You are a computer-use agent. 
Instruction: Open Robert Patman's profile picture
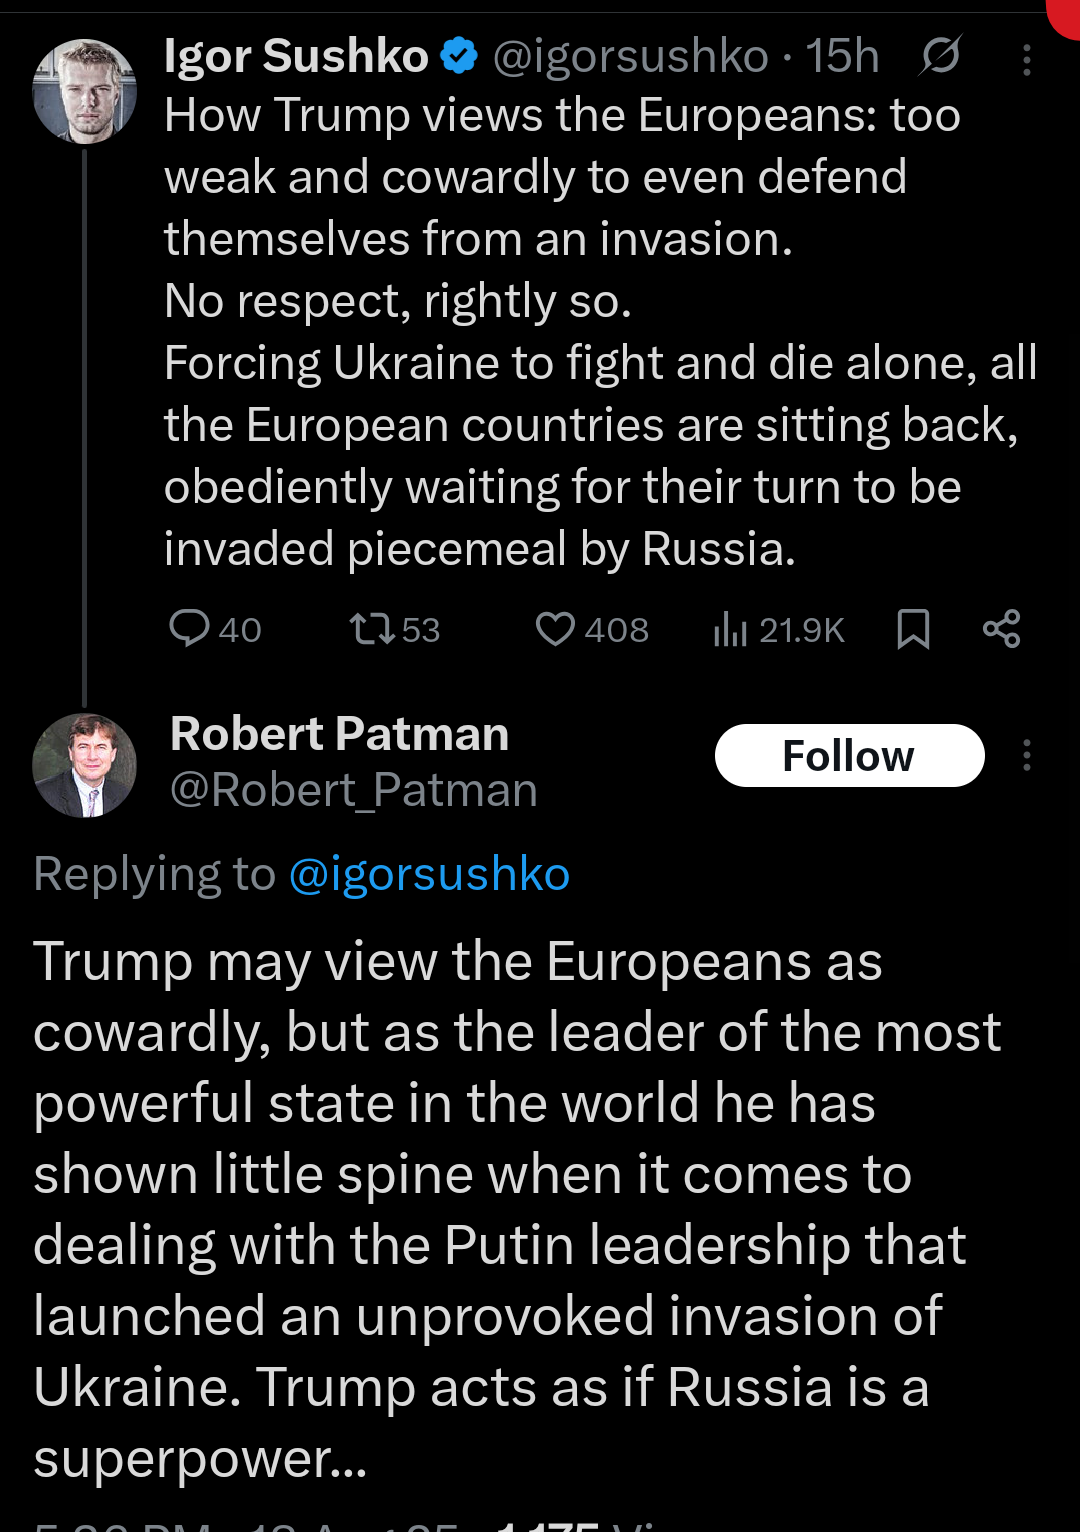click(84, 765)
